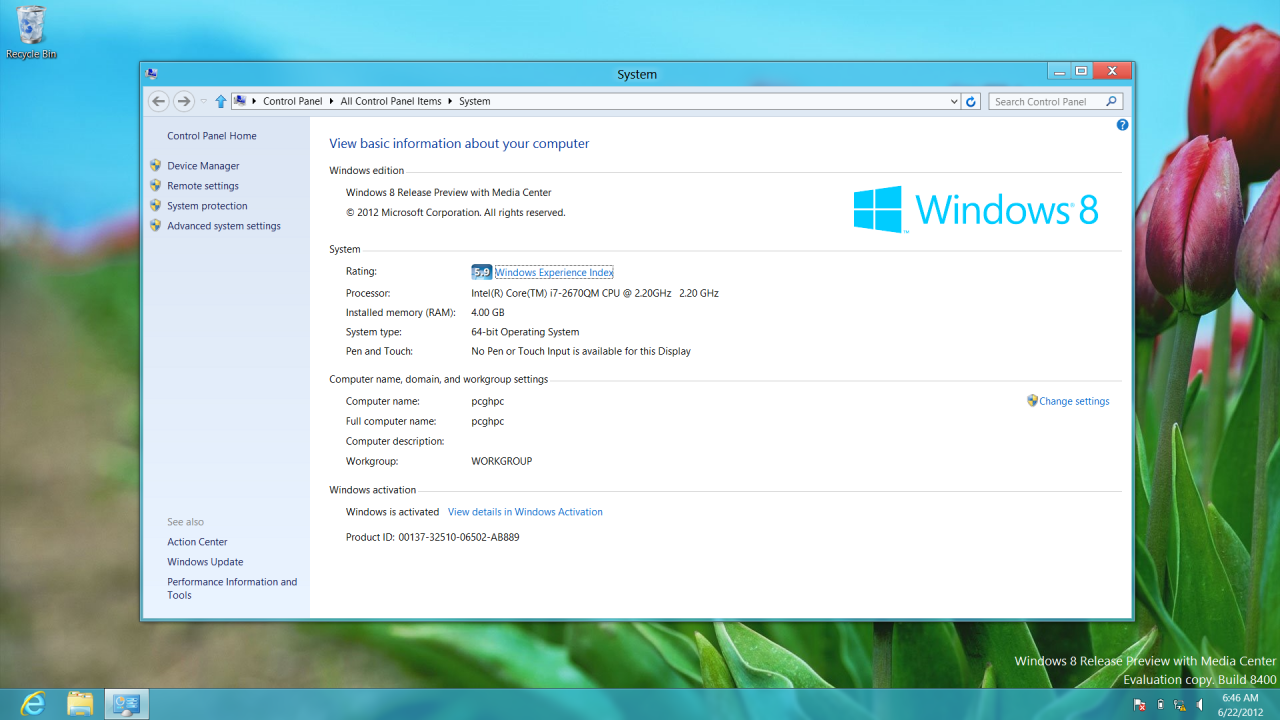1280x720 pixels.
Task: Click the 4.00 GB memory value
Action: tap(488, 312)
